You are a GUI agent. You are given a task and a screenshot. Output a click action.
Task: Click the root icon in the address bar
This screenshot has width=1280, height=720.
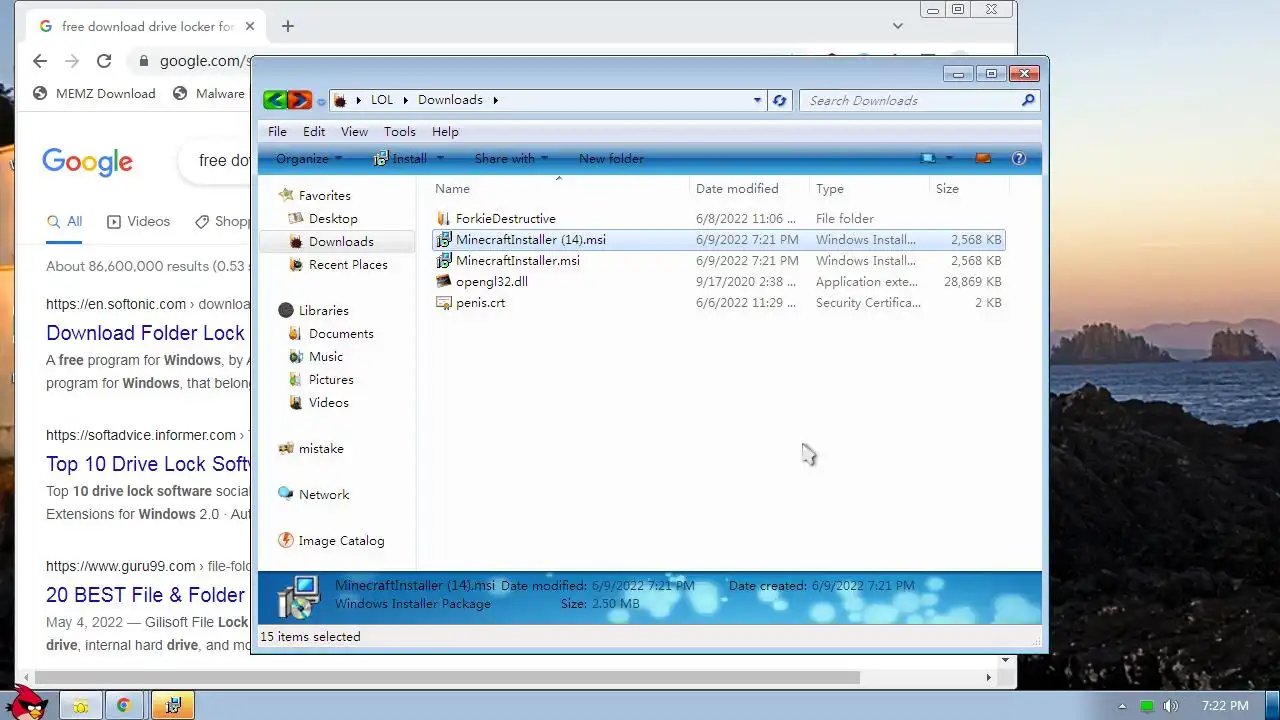pyautogui.click(x=340, y=100)
